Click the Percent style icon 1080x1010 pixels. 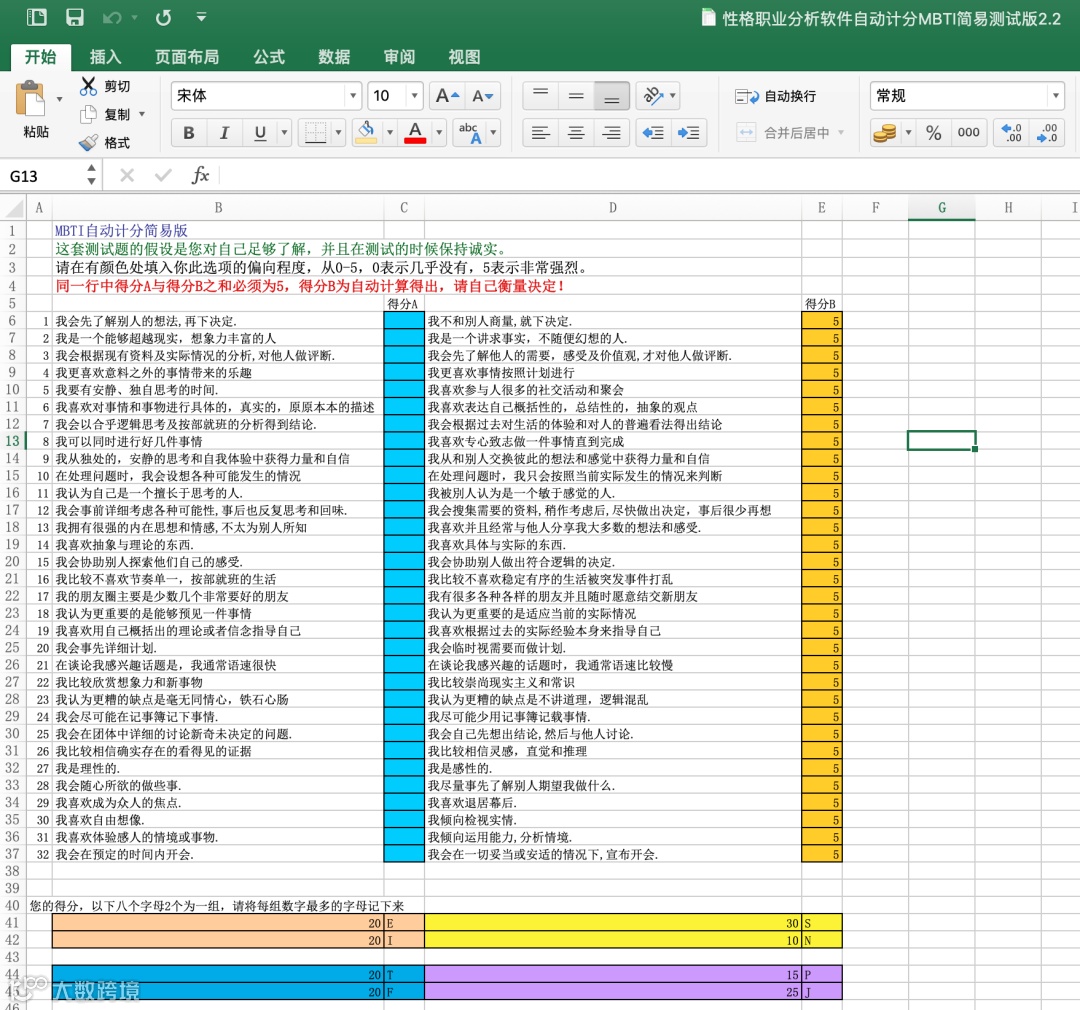tap(933, 132)
